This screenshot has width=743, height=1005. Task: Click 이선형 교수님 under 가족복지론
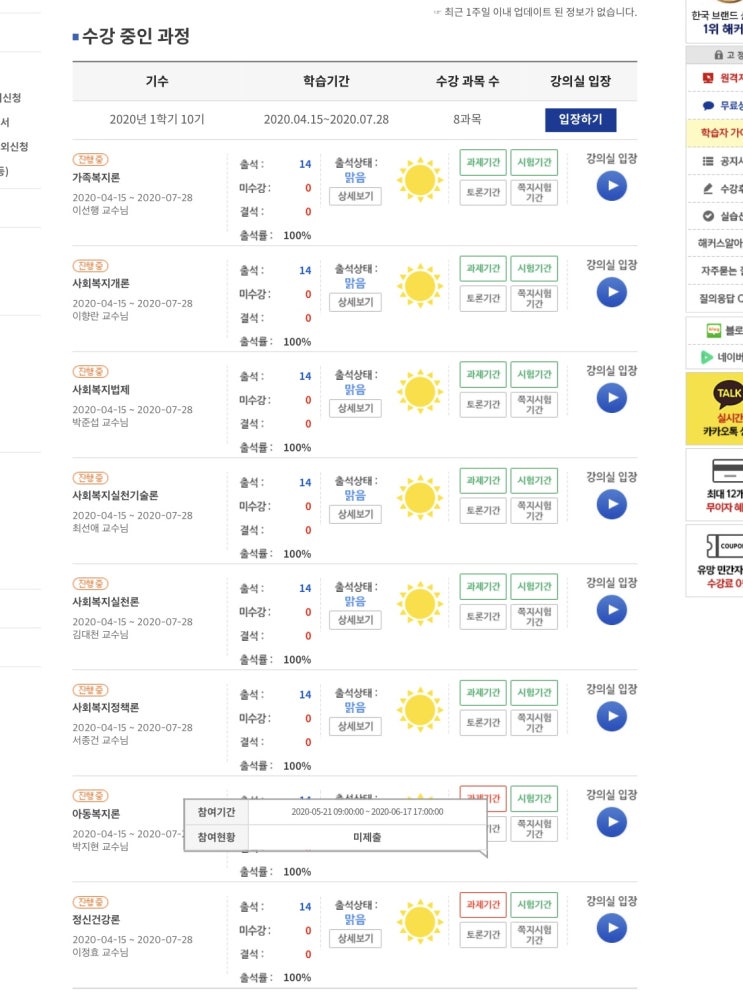point(100,210)
